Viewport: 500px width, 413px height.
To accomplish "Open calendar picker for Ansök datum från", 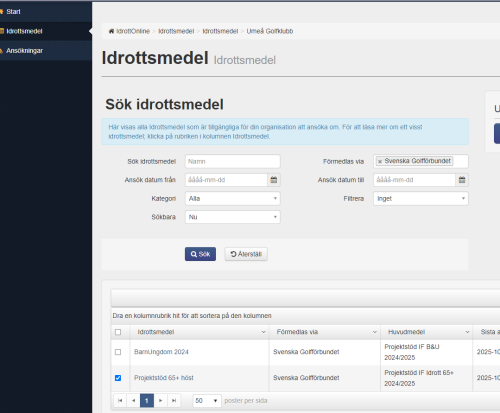I will pos(274,180).
